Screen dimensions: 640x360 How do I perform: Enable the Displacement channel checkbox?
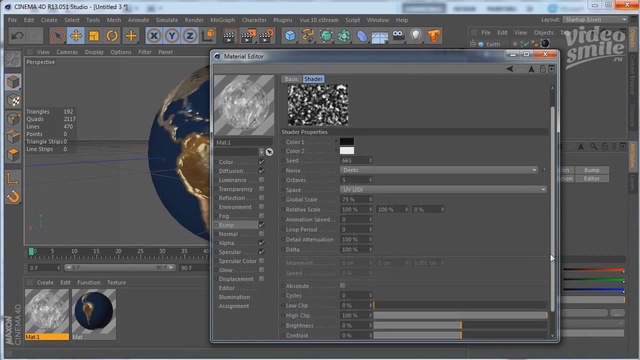coord(261,279)
